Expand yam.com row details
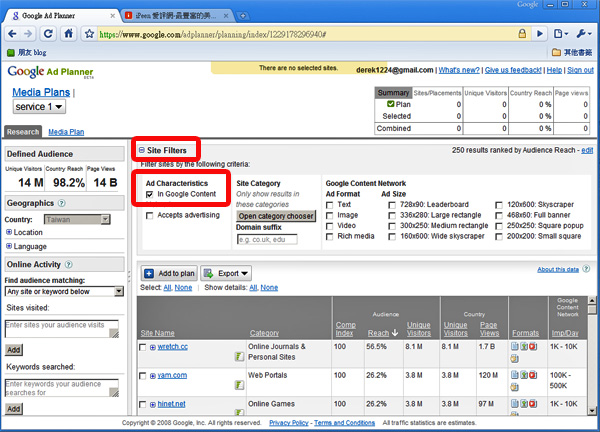Screen dimensions: 600x432 coord(153,376)
